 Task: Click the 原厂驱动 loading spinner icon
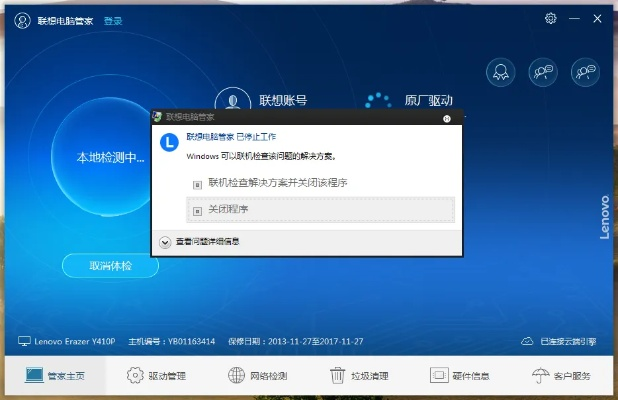tap(377, 100)
